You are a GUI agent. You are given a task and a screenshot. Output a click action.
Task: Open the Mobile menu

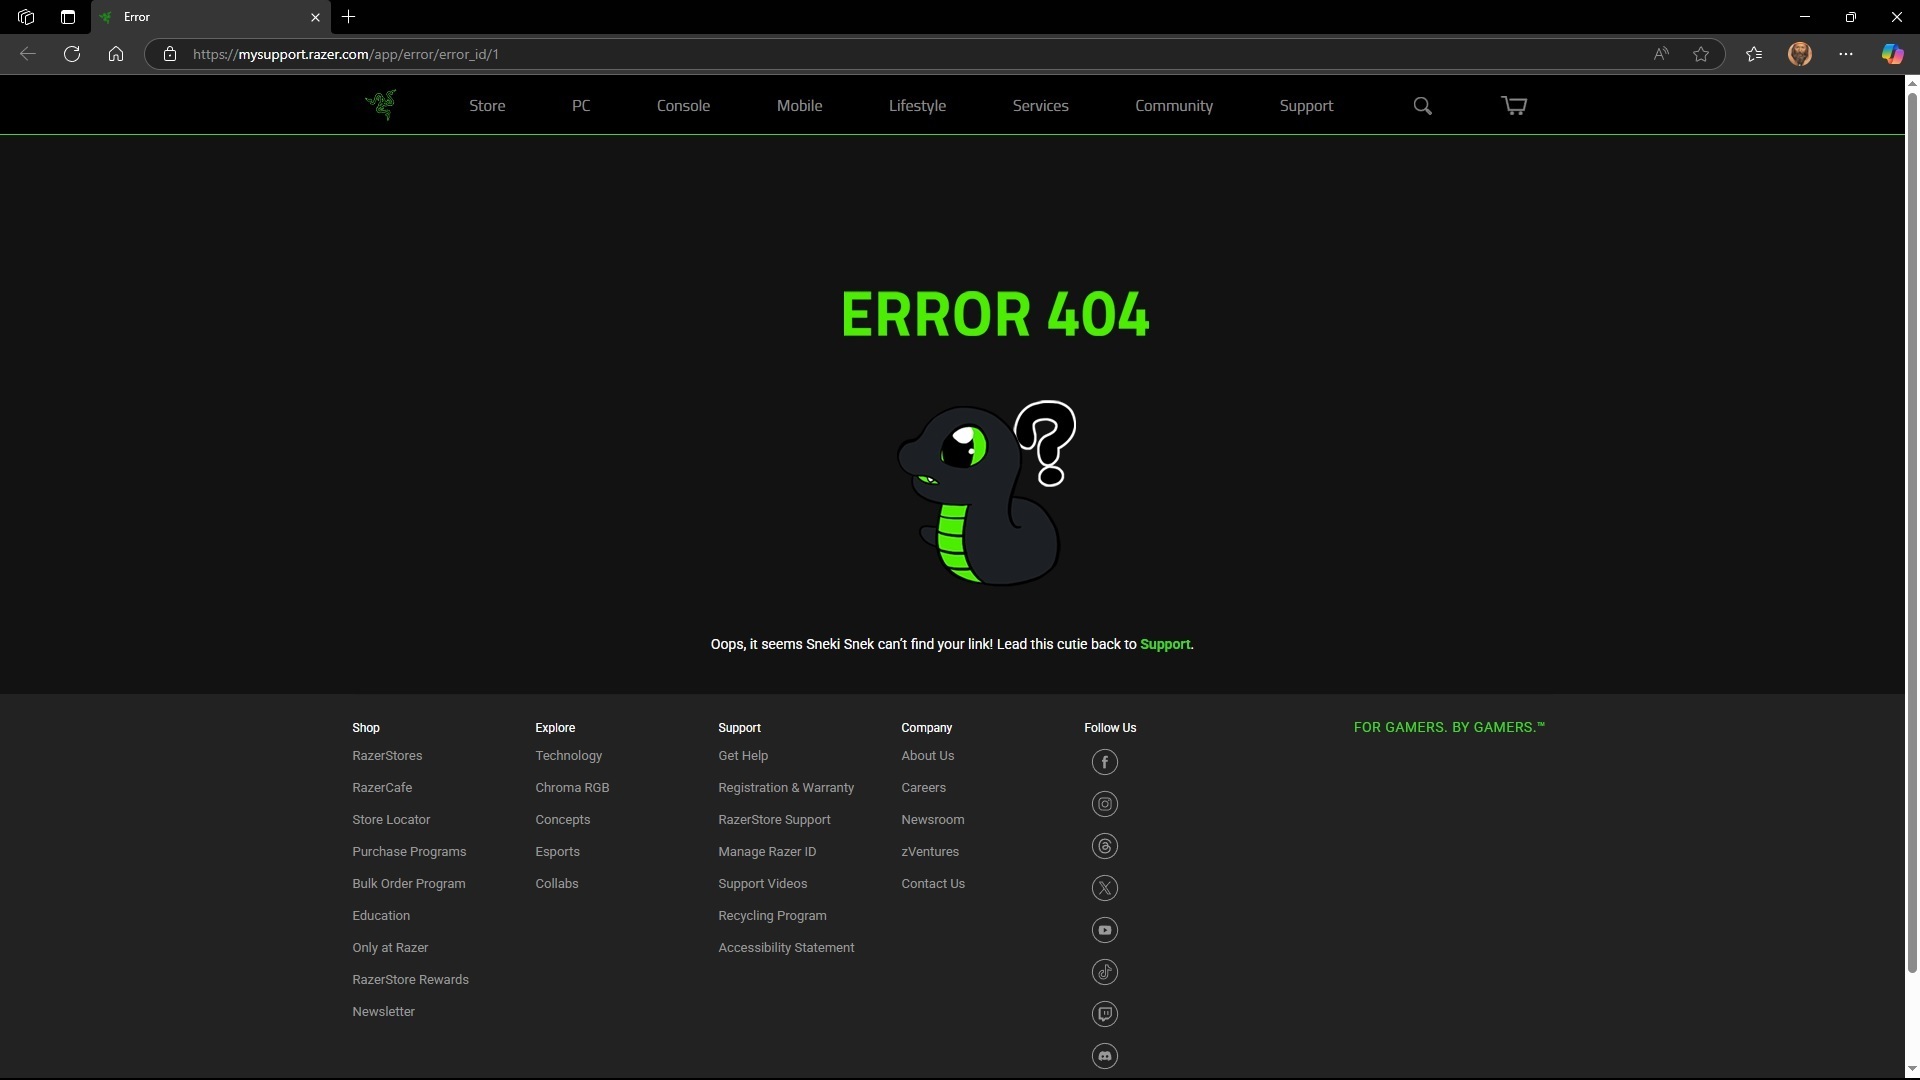click(x=799, y=106)
